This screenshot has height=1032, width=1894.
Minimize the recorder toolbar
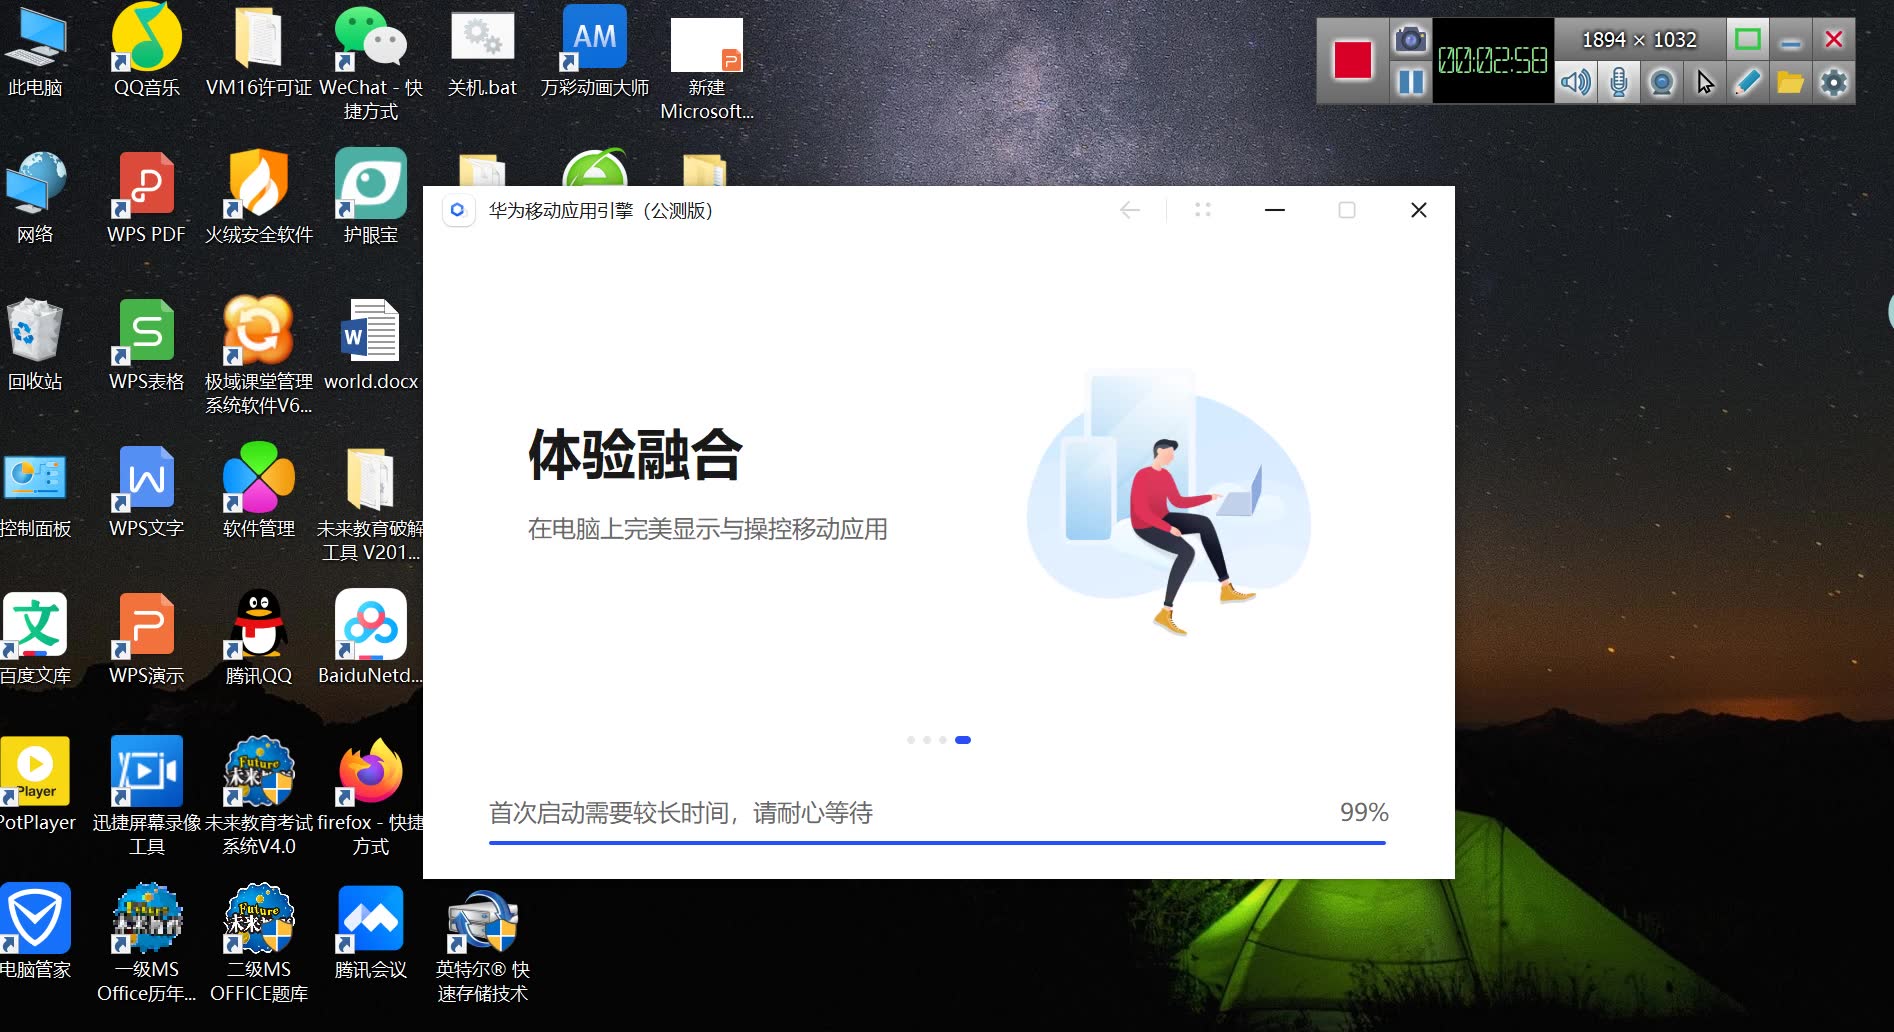coord(1790,40)
